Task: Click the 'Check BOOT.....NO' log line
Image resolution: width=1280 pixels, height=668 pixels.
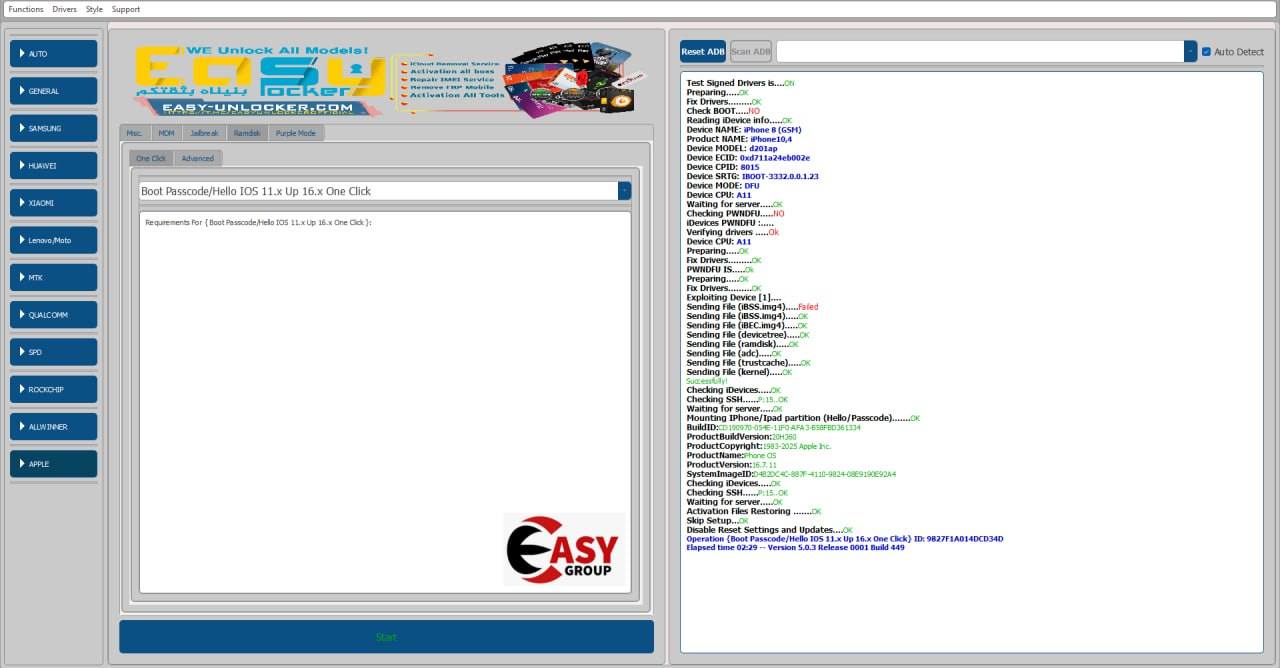Action: (723, 111)
